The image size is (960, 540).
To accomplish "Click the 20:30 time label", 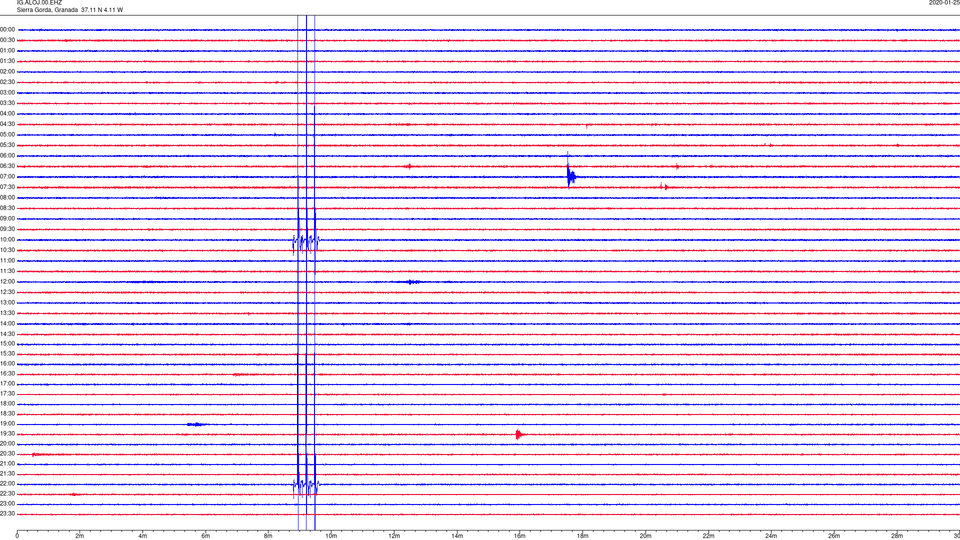I will (7, 454).
